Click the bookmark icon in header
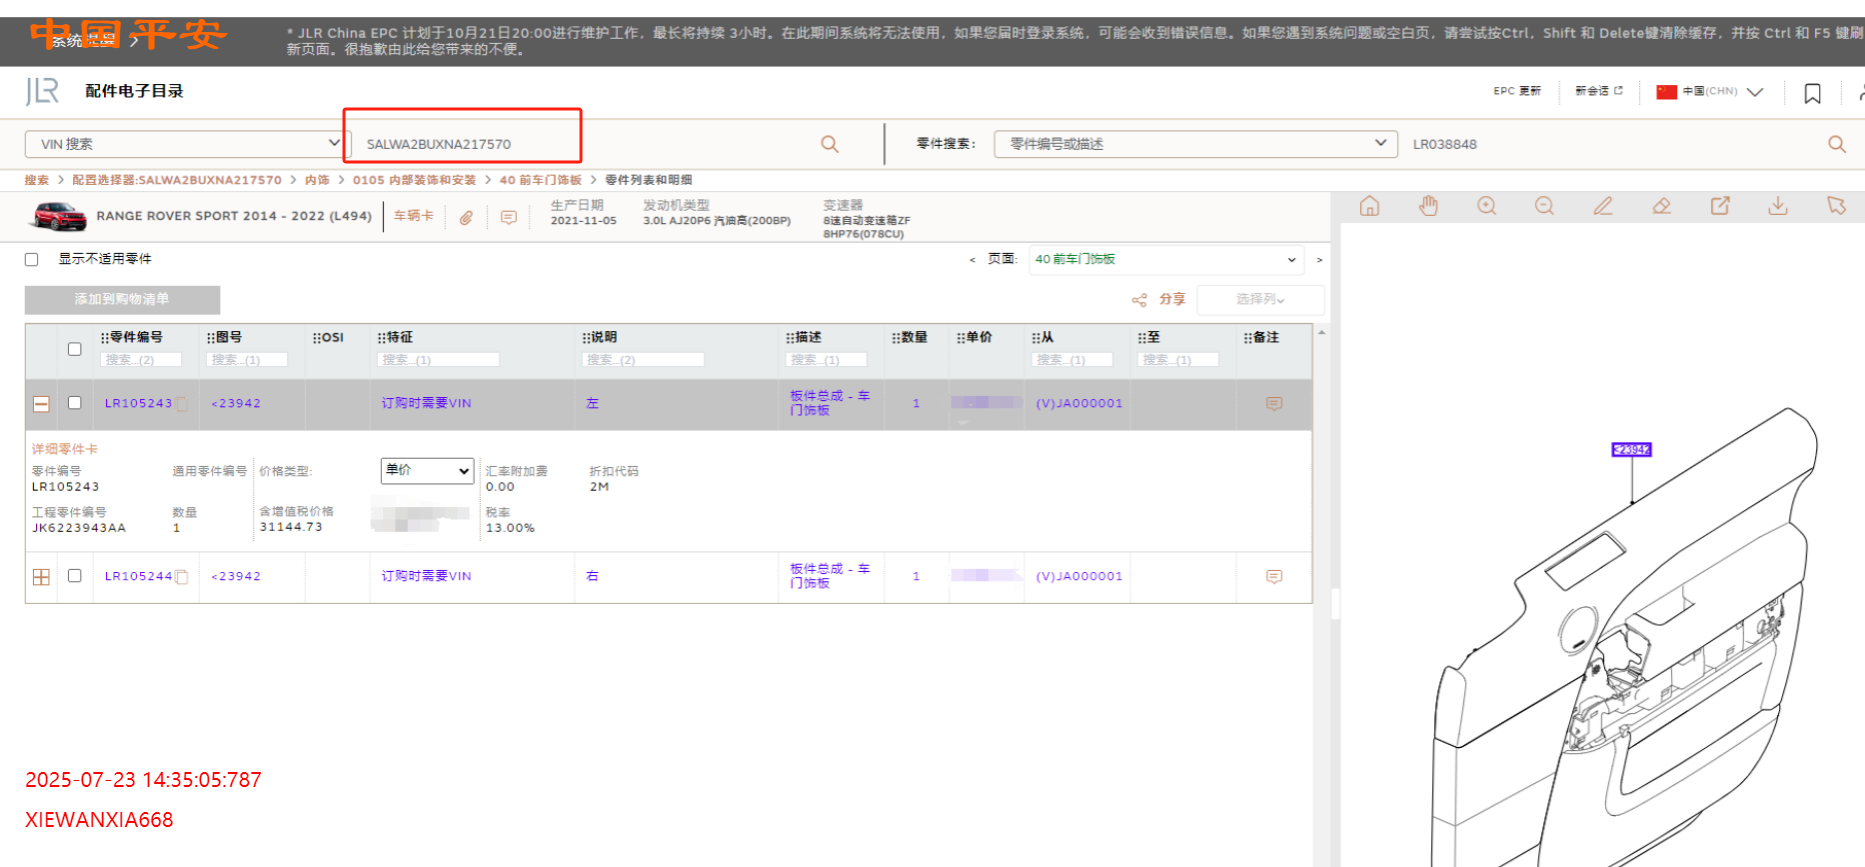Screen dimensions: 1865x867 tap(1812, 93)
